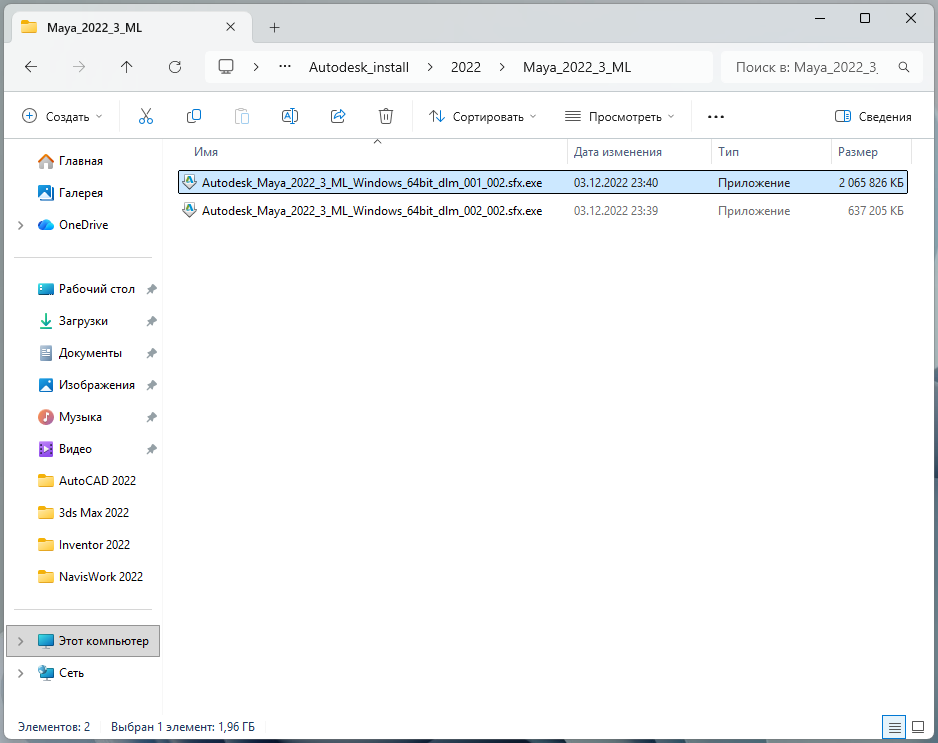Image resolution: width=938 pixels, height=743 pixels.
Task: Select Этот компьютер in navigation pane
Action: [x=83, y=641]
